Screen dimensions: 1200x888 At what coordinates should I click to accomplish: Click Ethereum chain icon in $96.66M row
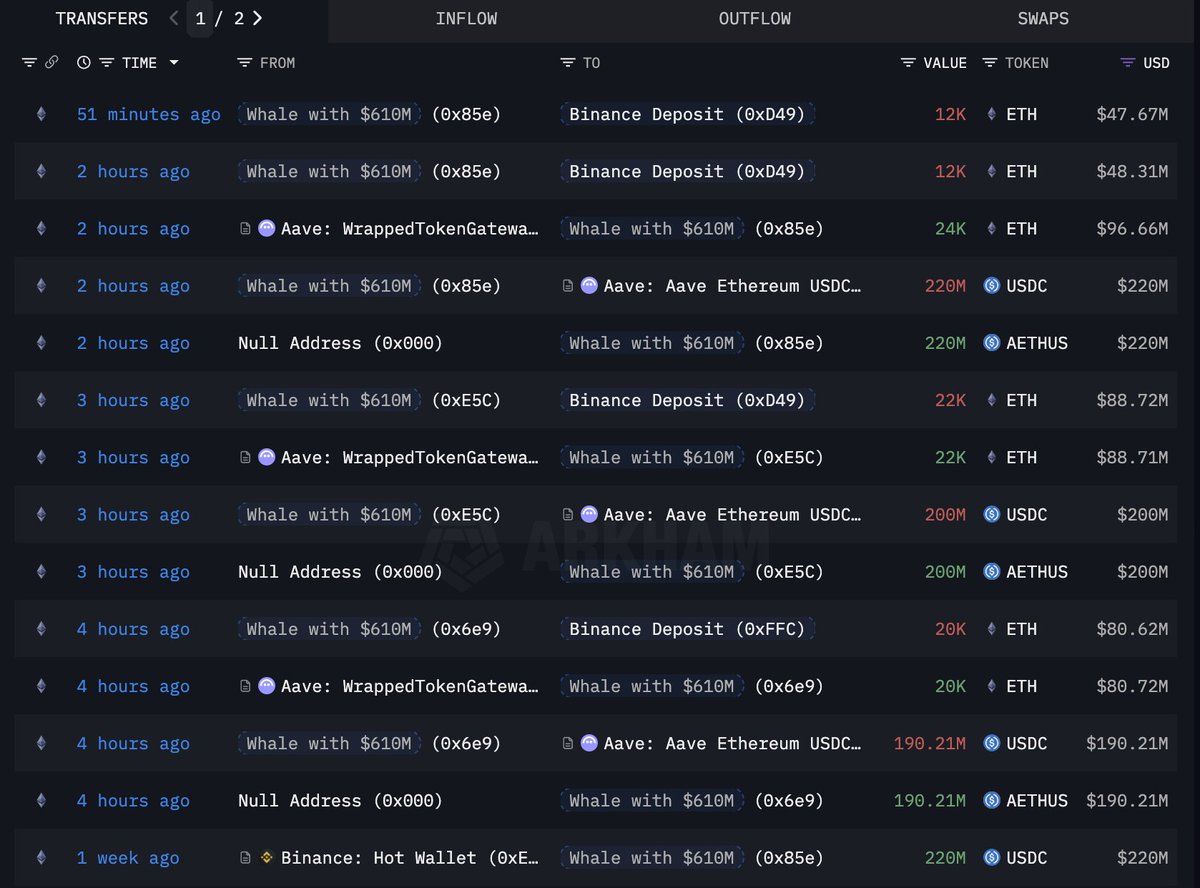pos(41,228)
